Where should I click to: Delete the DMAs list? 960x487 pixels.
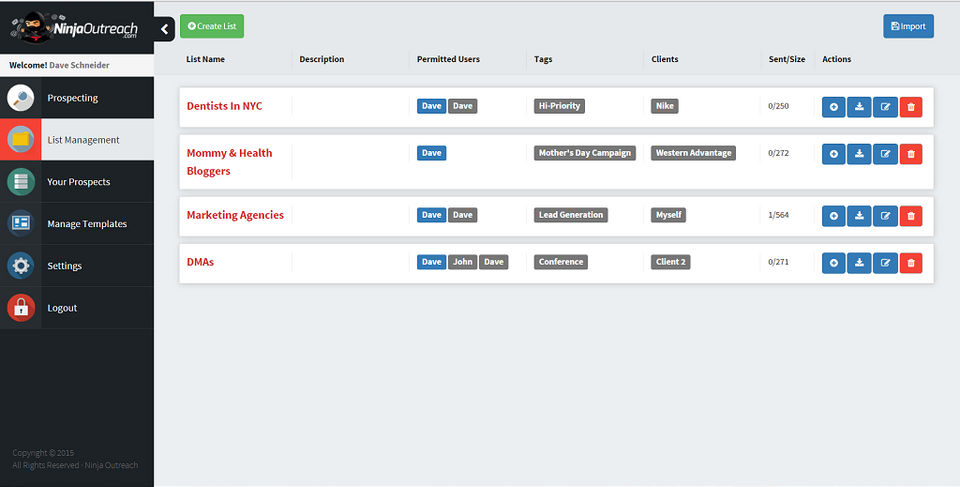[911, 263]
